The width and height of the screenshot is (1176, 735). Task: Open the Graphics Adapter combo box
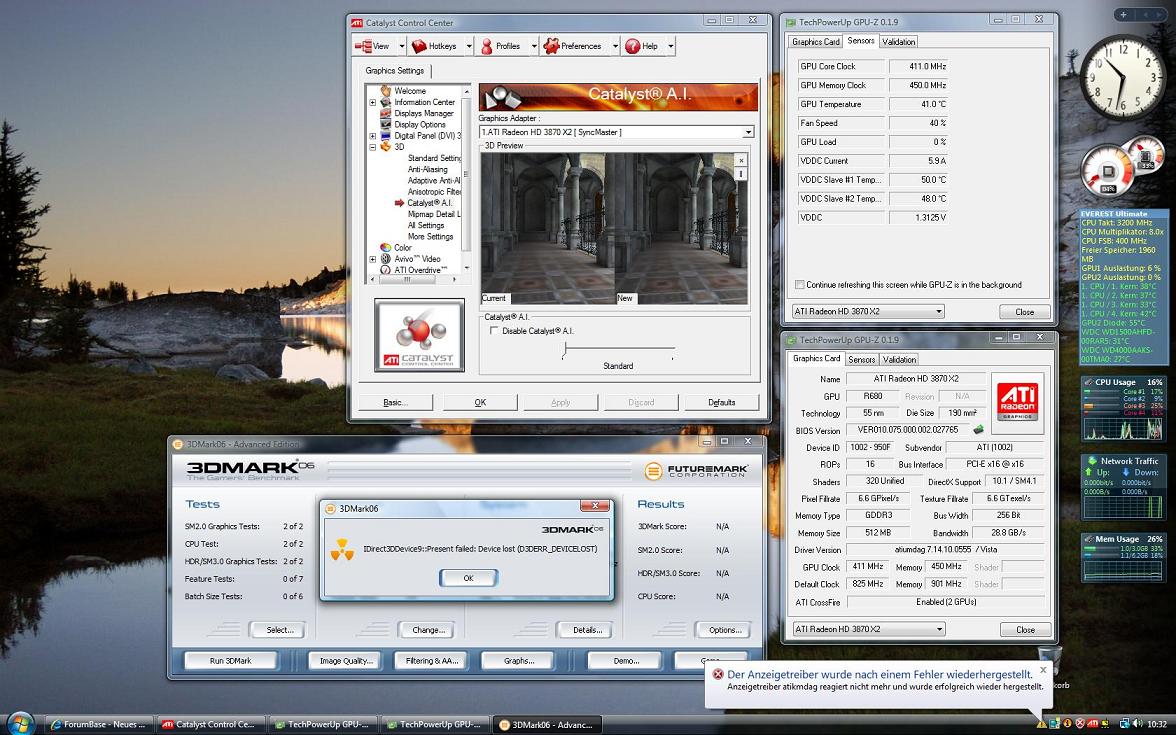pyautogui.click(x=616, y=132)
